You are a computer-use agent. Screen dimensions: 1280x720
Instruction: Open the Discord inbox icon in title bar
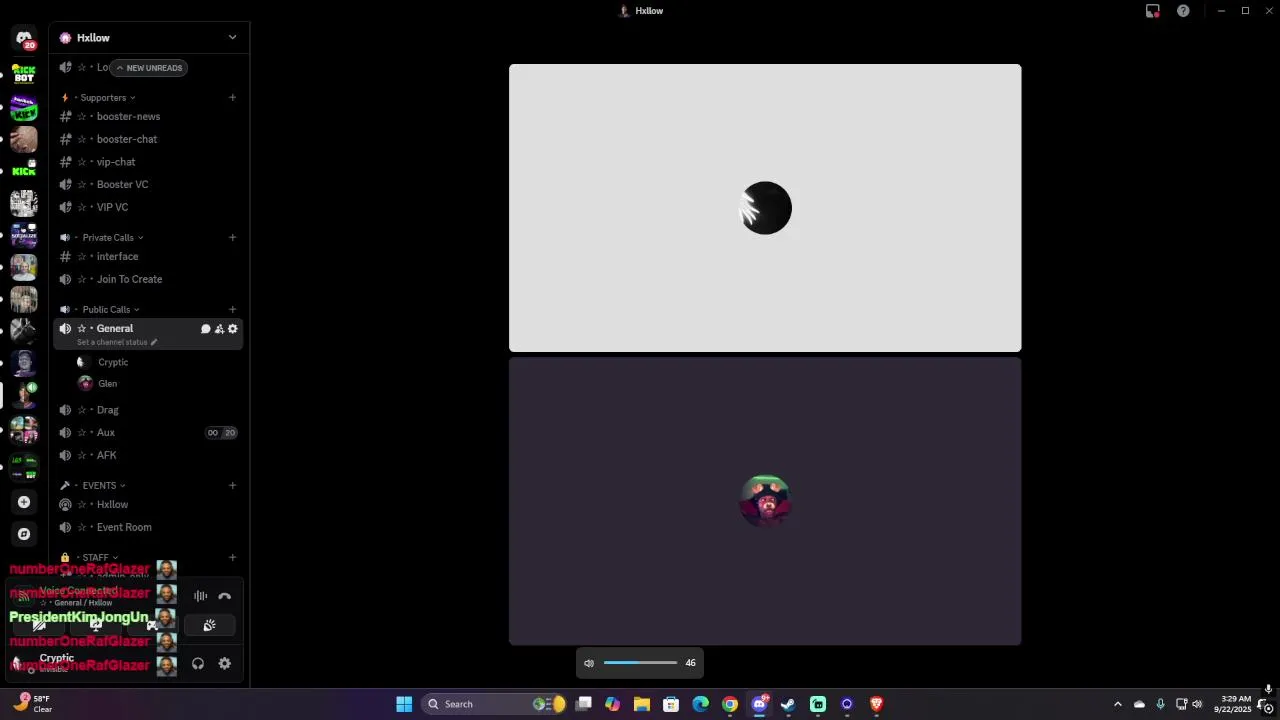pos(1153,11)
